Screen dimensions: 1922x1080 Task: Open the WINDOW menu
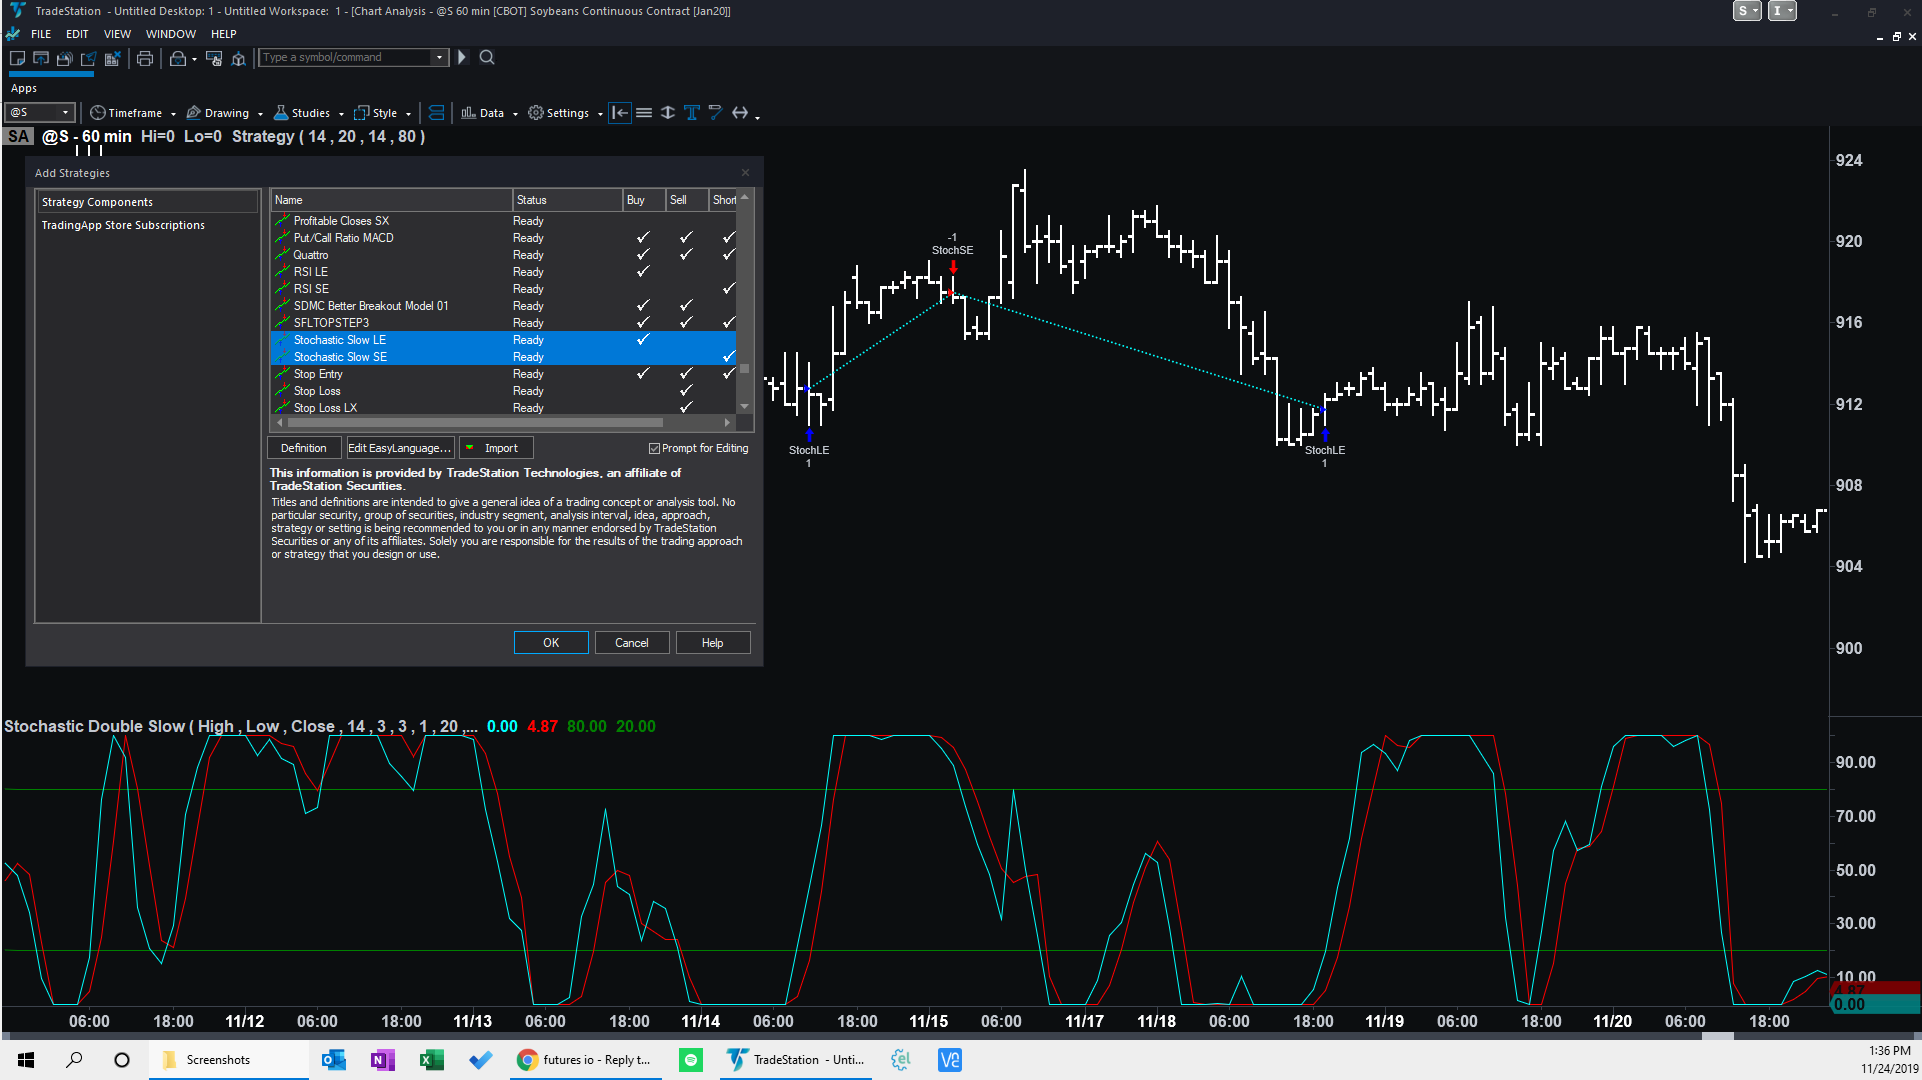(171, 34)
